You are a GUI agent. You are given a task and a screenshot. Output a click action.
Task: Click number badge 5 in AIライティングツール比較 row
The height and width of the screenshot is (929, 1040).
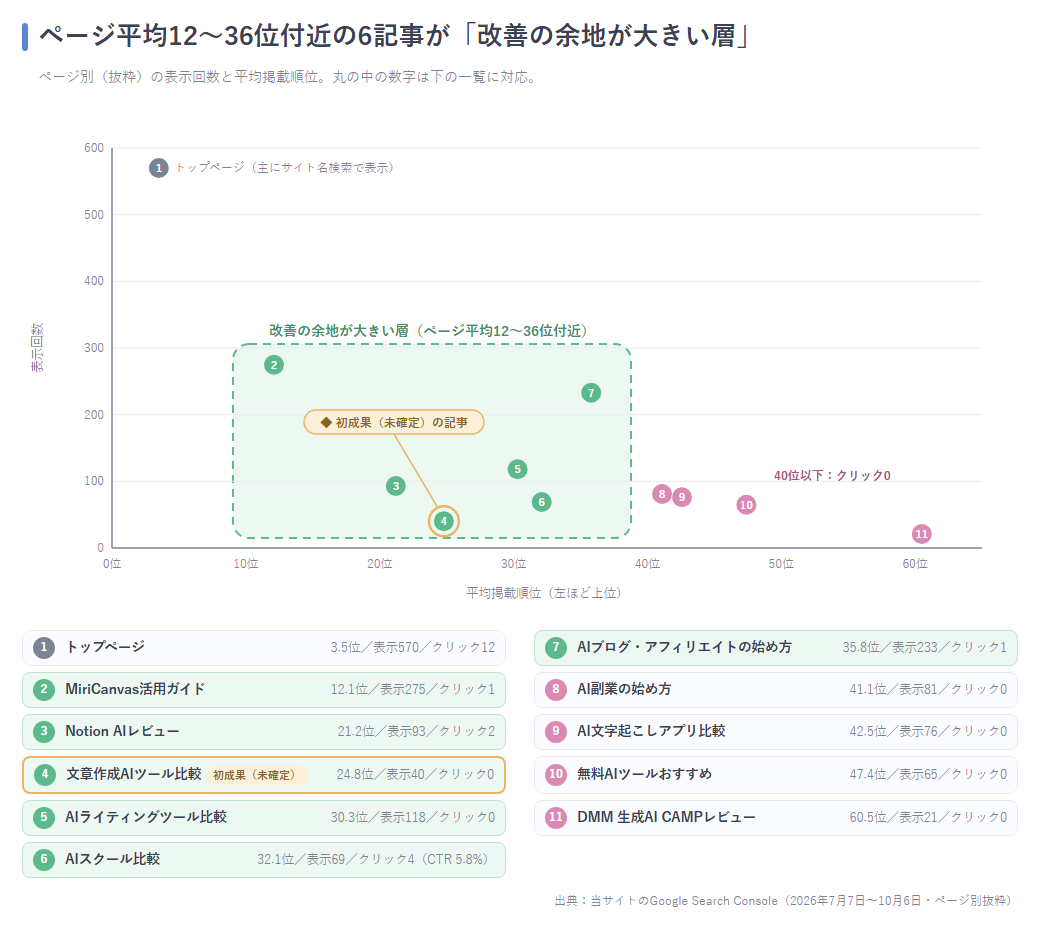click(x=44, y=817)
